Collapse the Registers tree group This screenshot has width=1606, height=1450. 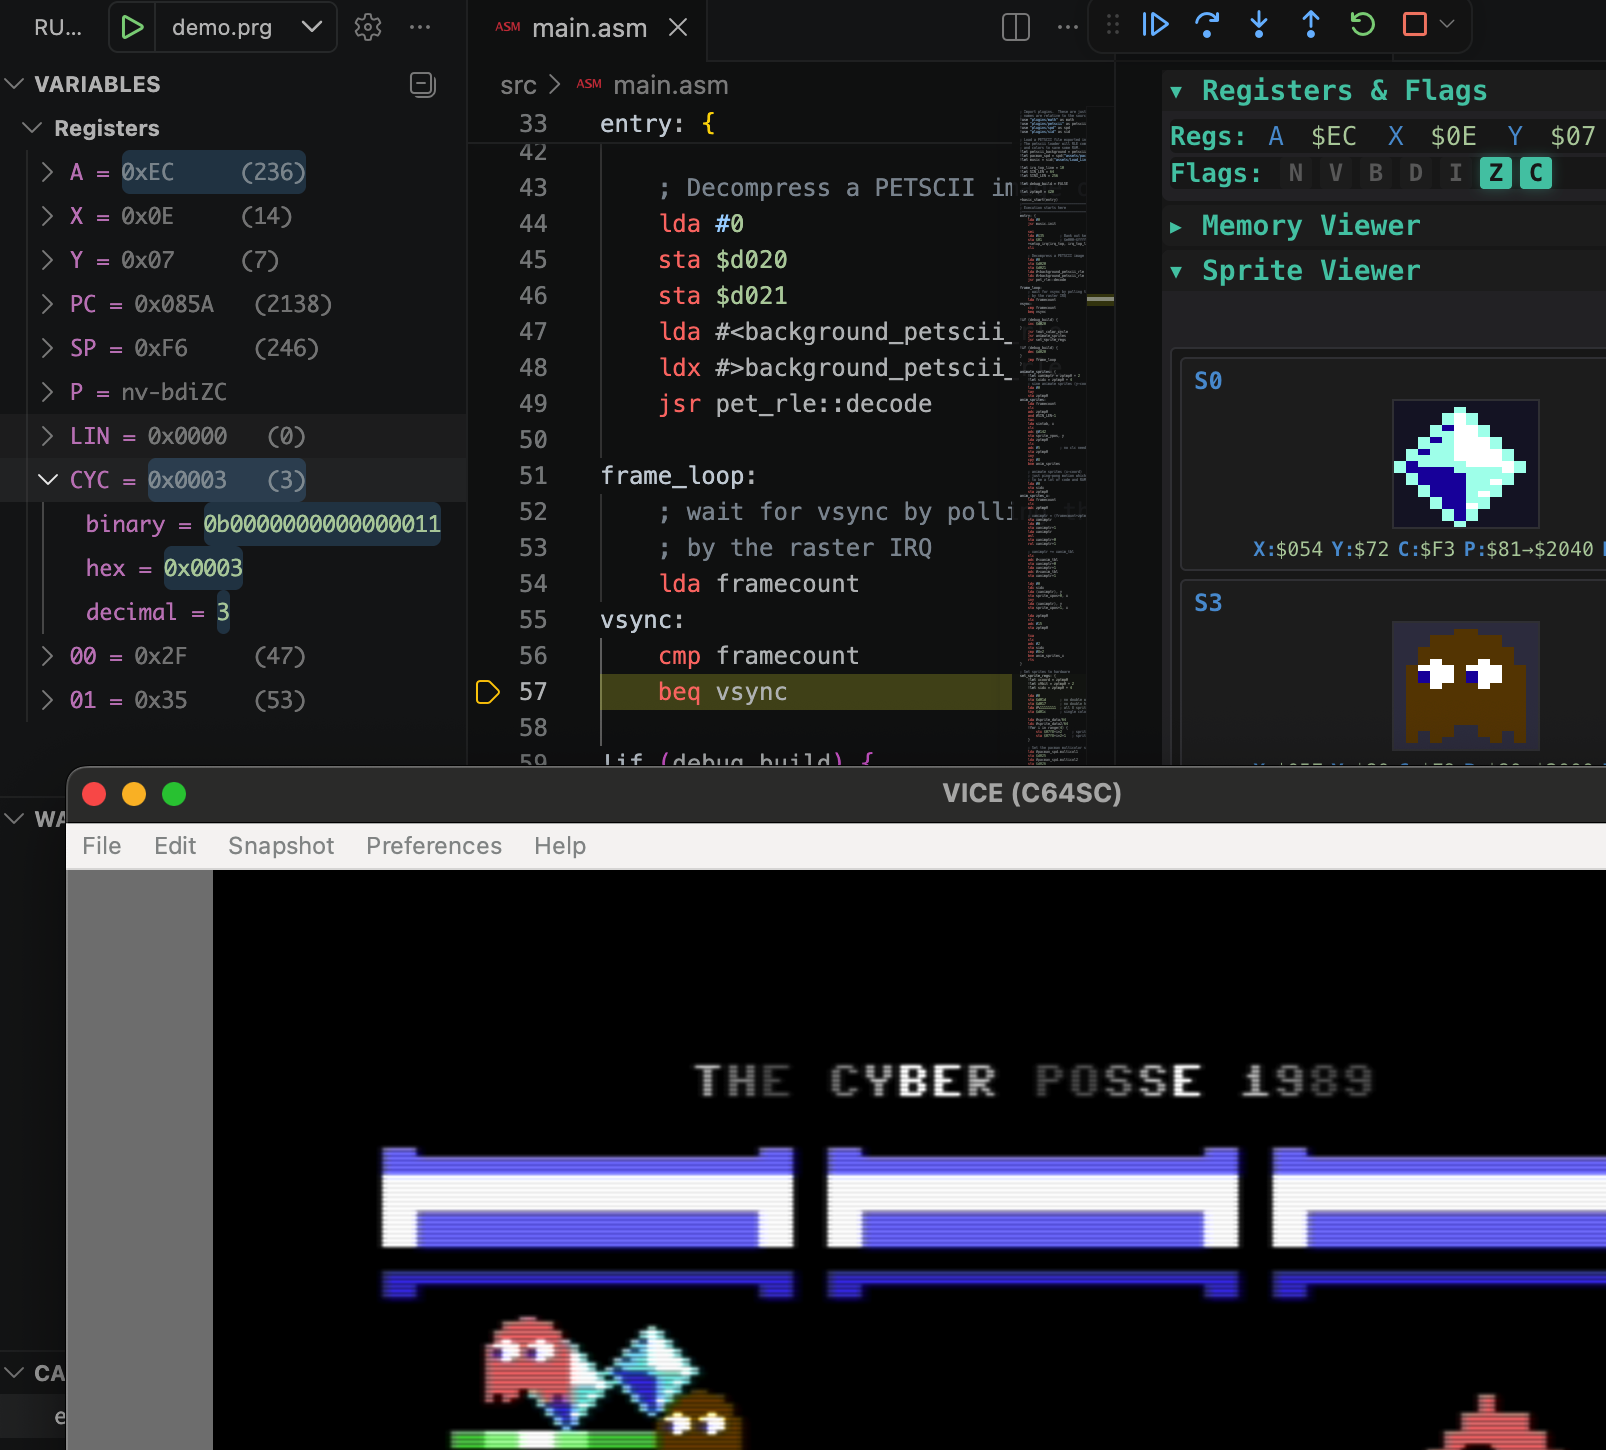tap(33, 128)
